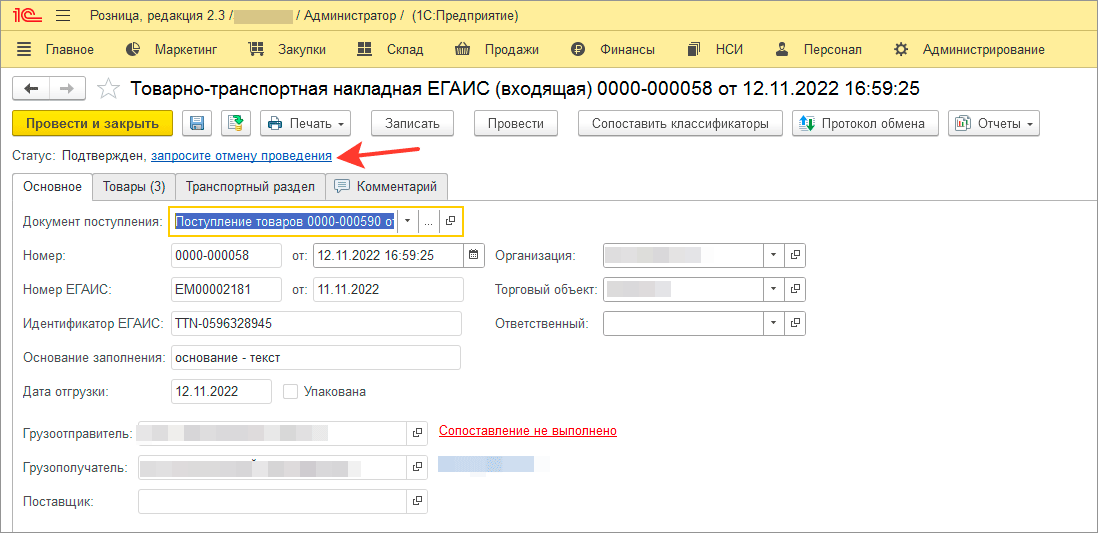1098x533 pixels.
Task: Go forward with the right arrow button
Action: [x=68, y=88]
